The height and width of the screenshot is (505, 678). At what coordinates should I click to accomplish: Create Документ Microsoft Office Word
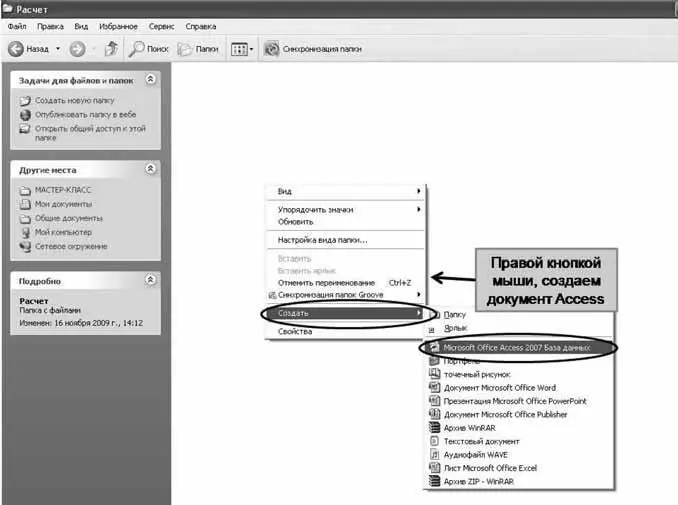click(519, 388)
